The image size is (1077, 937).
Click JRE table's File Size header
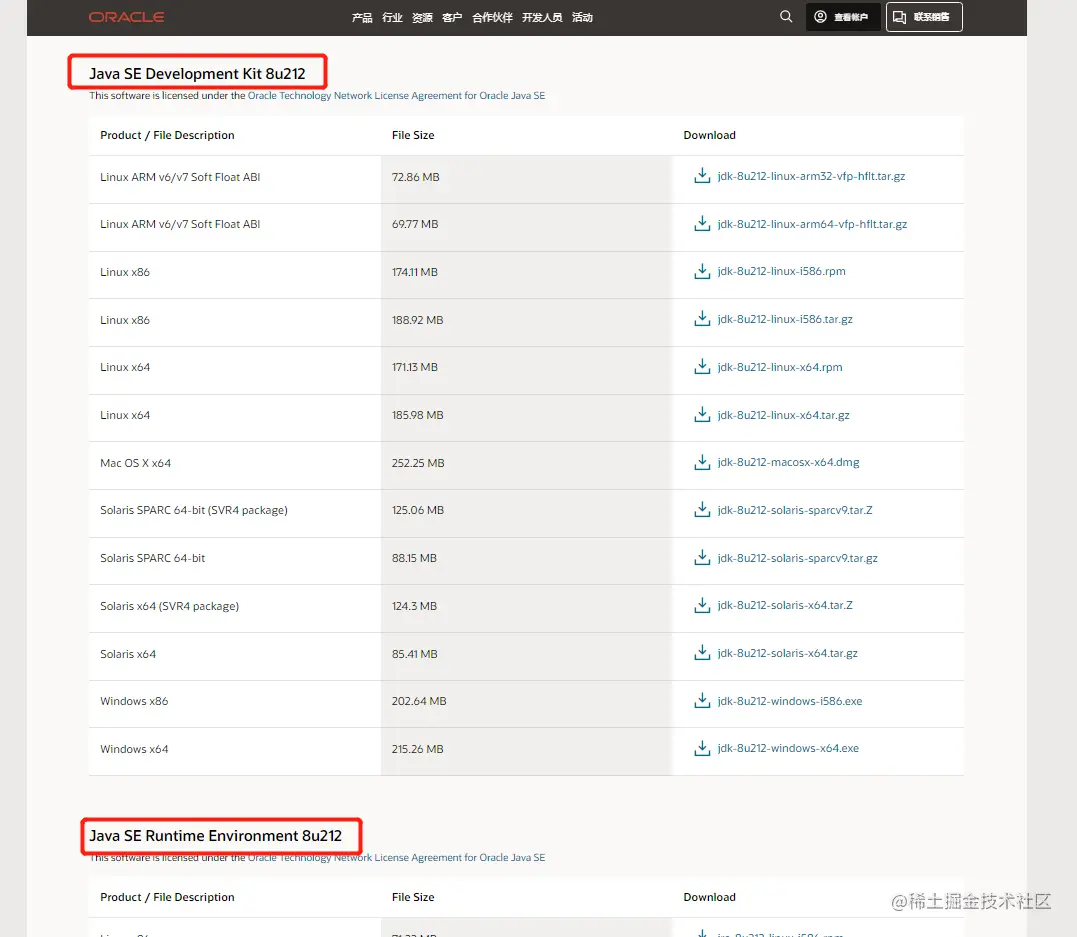click(x=413, y=897)
